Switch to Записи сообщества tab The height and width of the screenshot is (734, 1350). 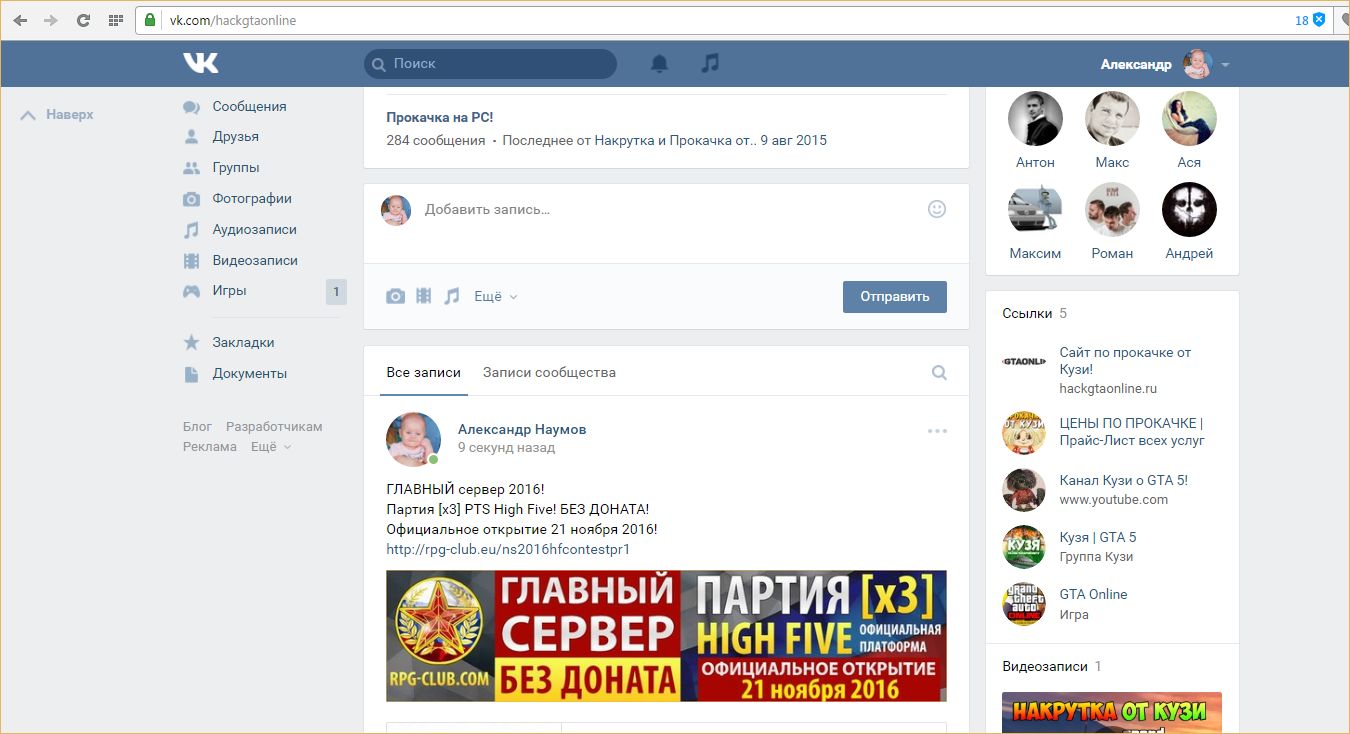(x=549, y=373)
